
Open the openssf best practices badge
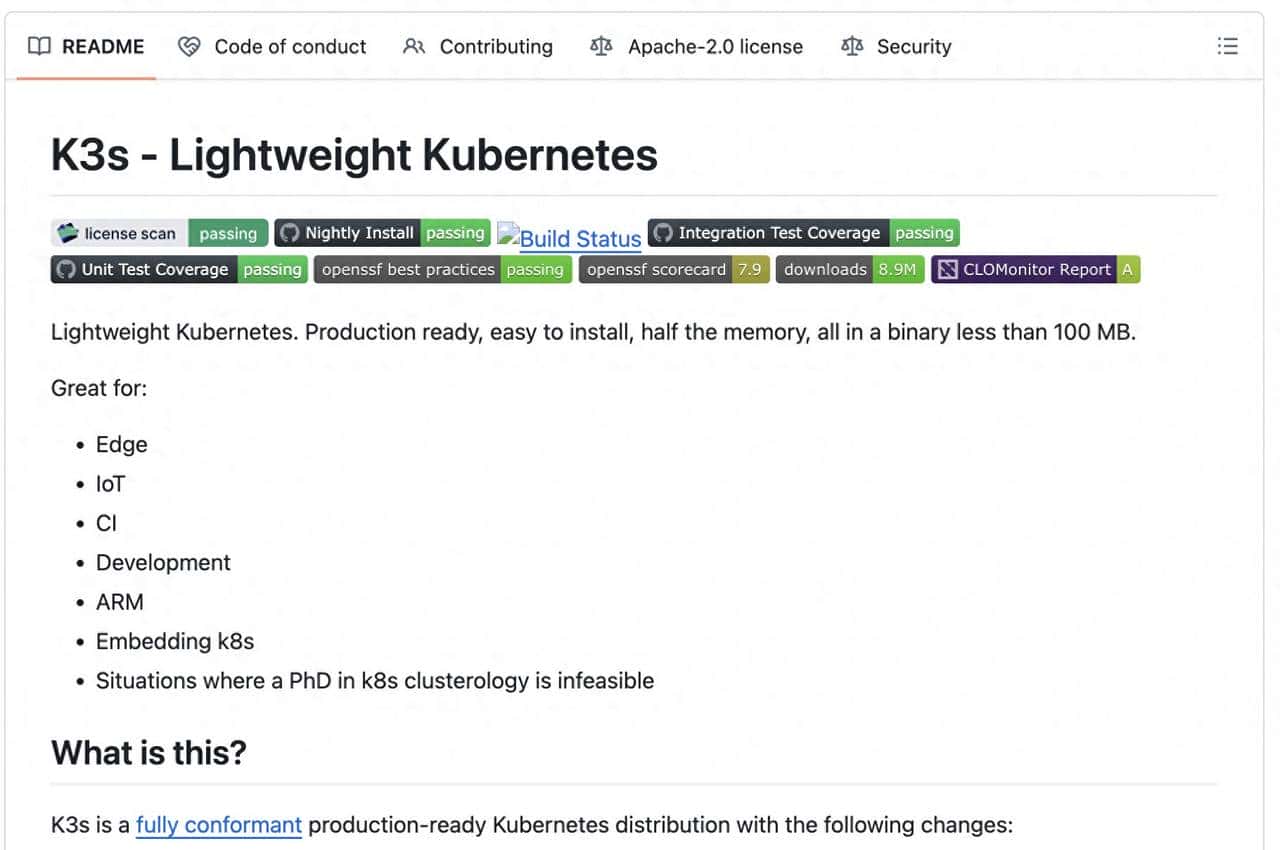point(444,269)
